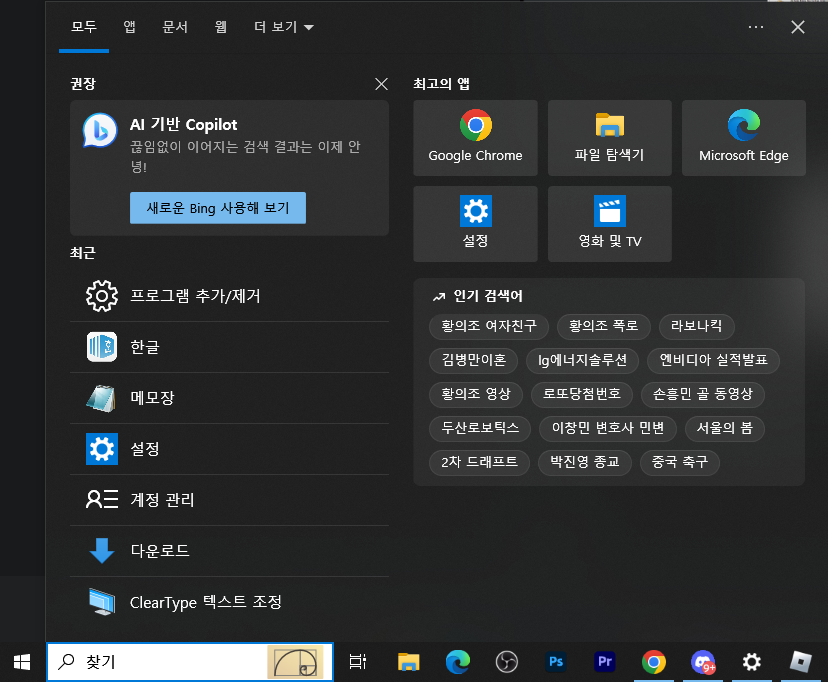Open Task View on the taskbar

[358, 662]
